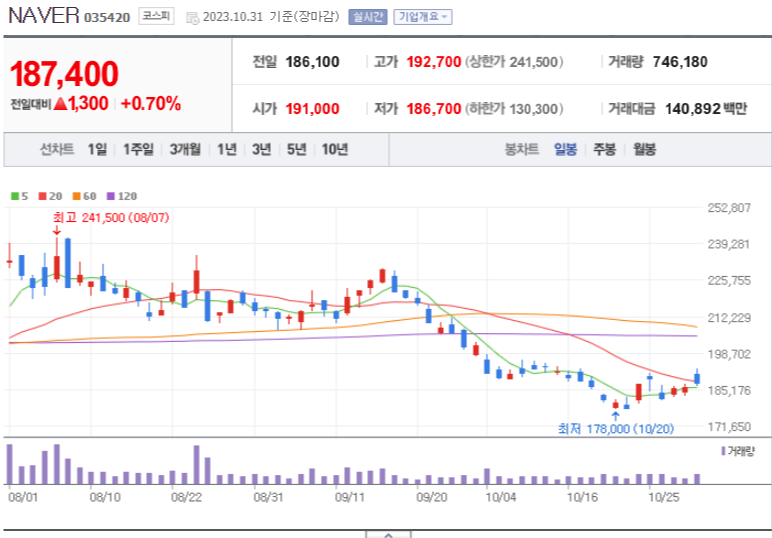Select the 5년 line chart tab
This screenshot has width=772, height=538.
point(296,149)
